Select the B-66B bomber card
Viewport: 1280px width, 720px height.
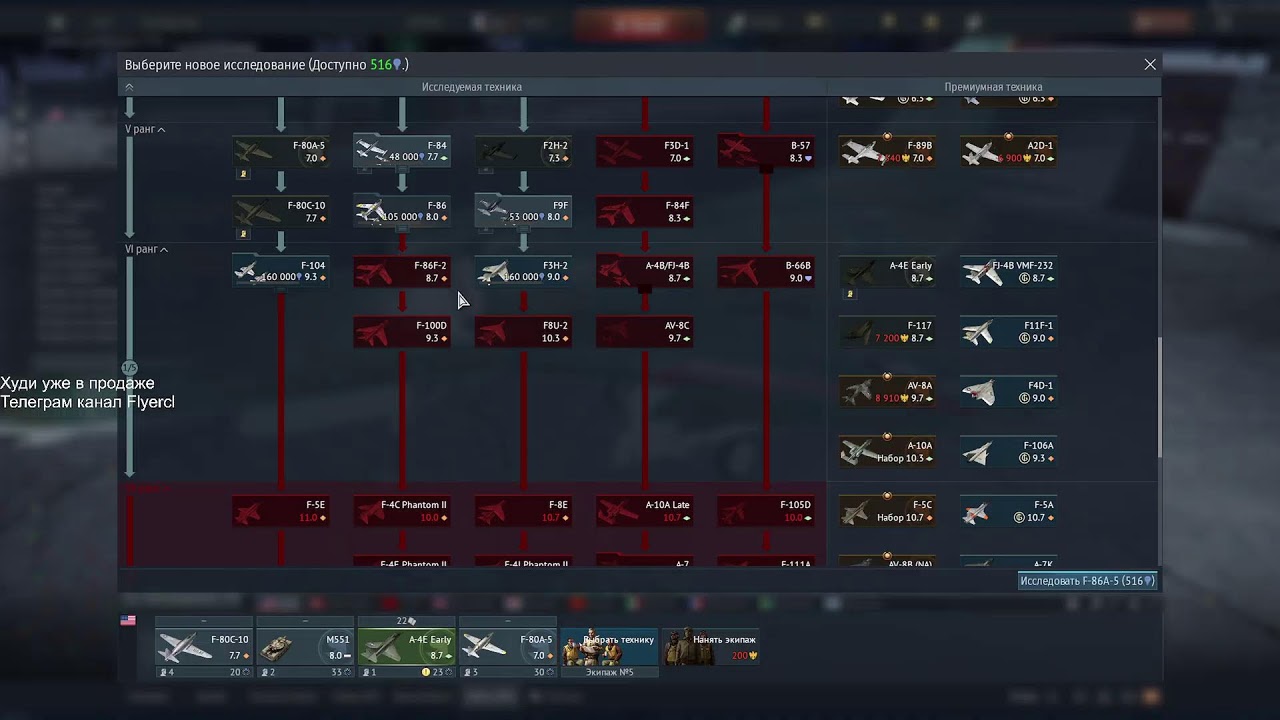pyautogui.click(x=765, y=272)
